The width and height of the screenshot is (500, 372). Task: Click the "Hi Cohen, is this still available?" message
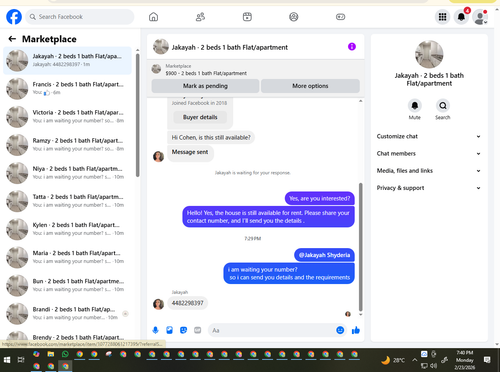click(211, 137)
